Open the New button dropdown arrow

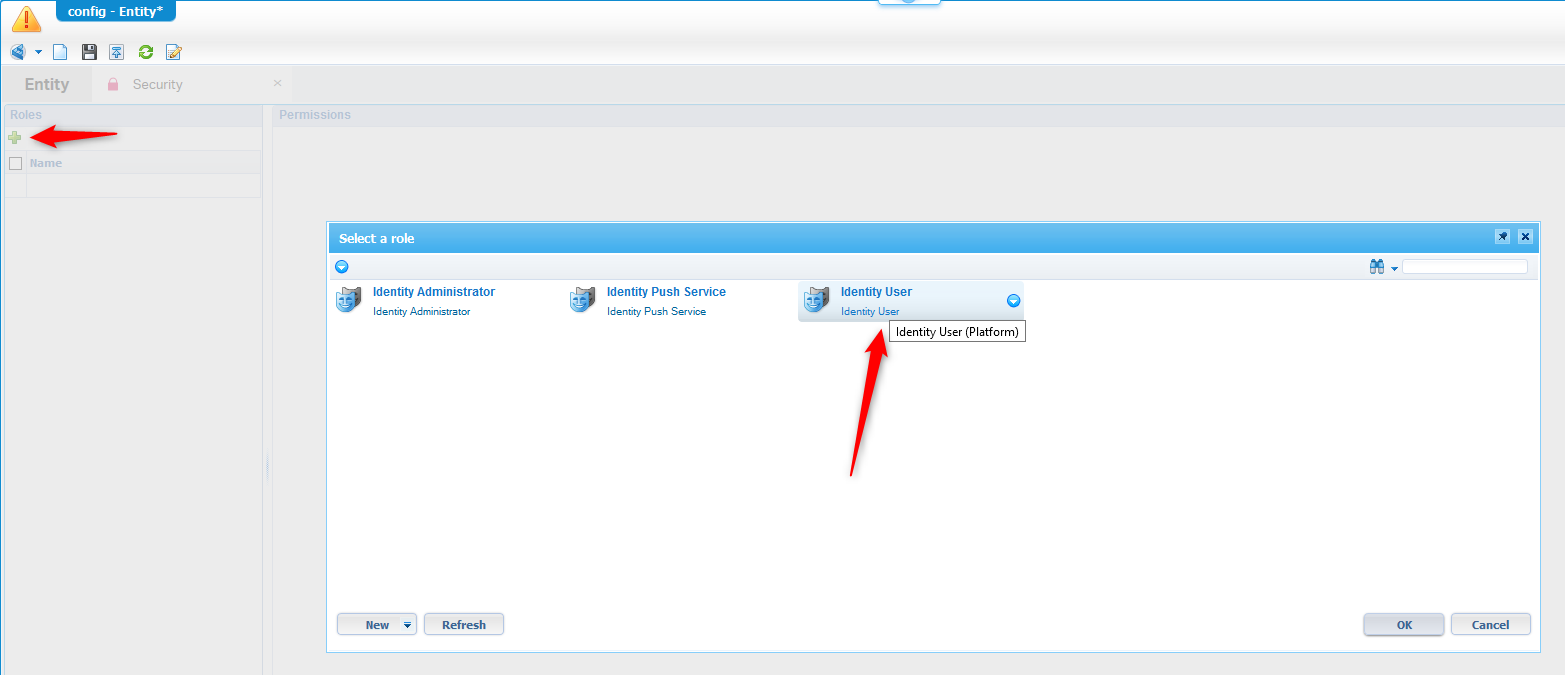pos(407,625)
